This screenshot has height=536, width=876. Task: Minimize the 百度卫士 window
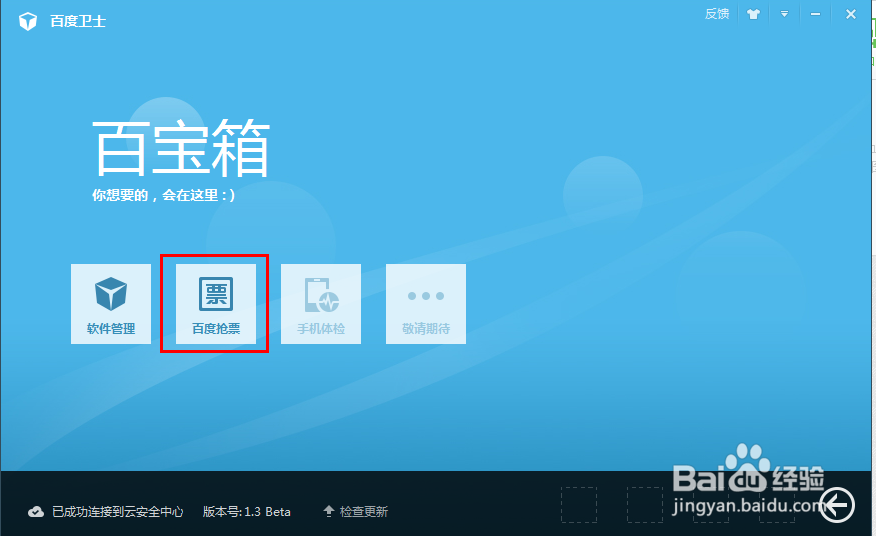816,14
